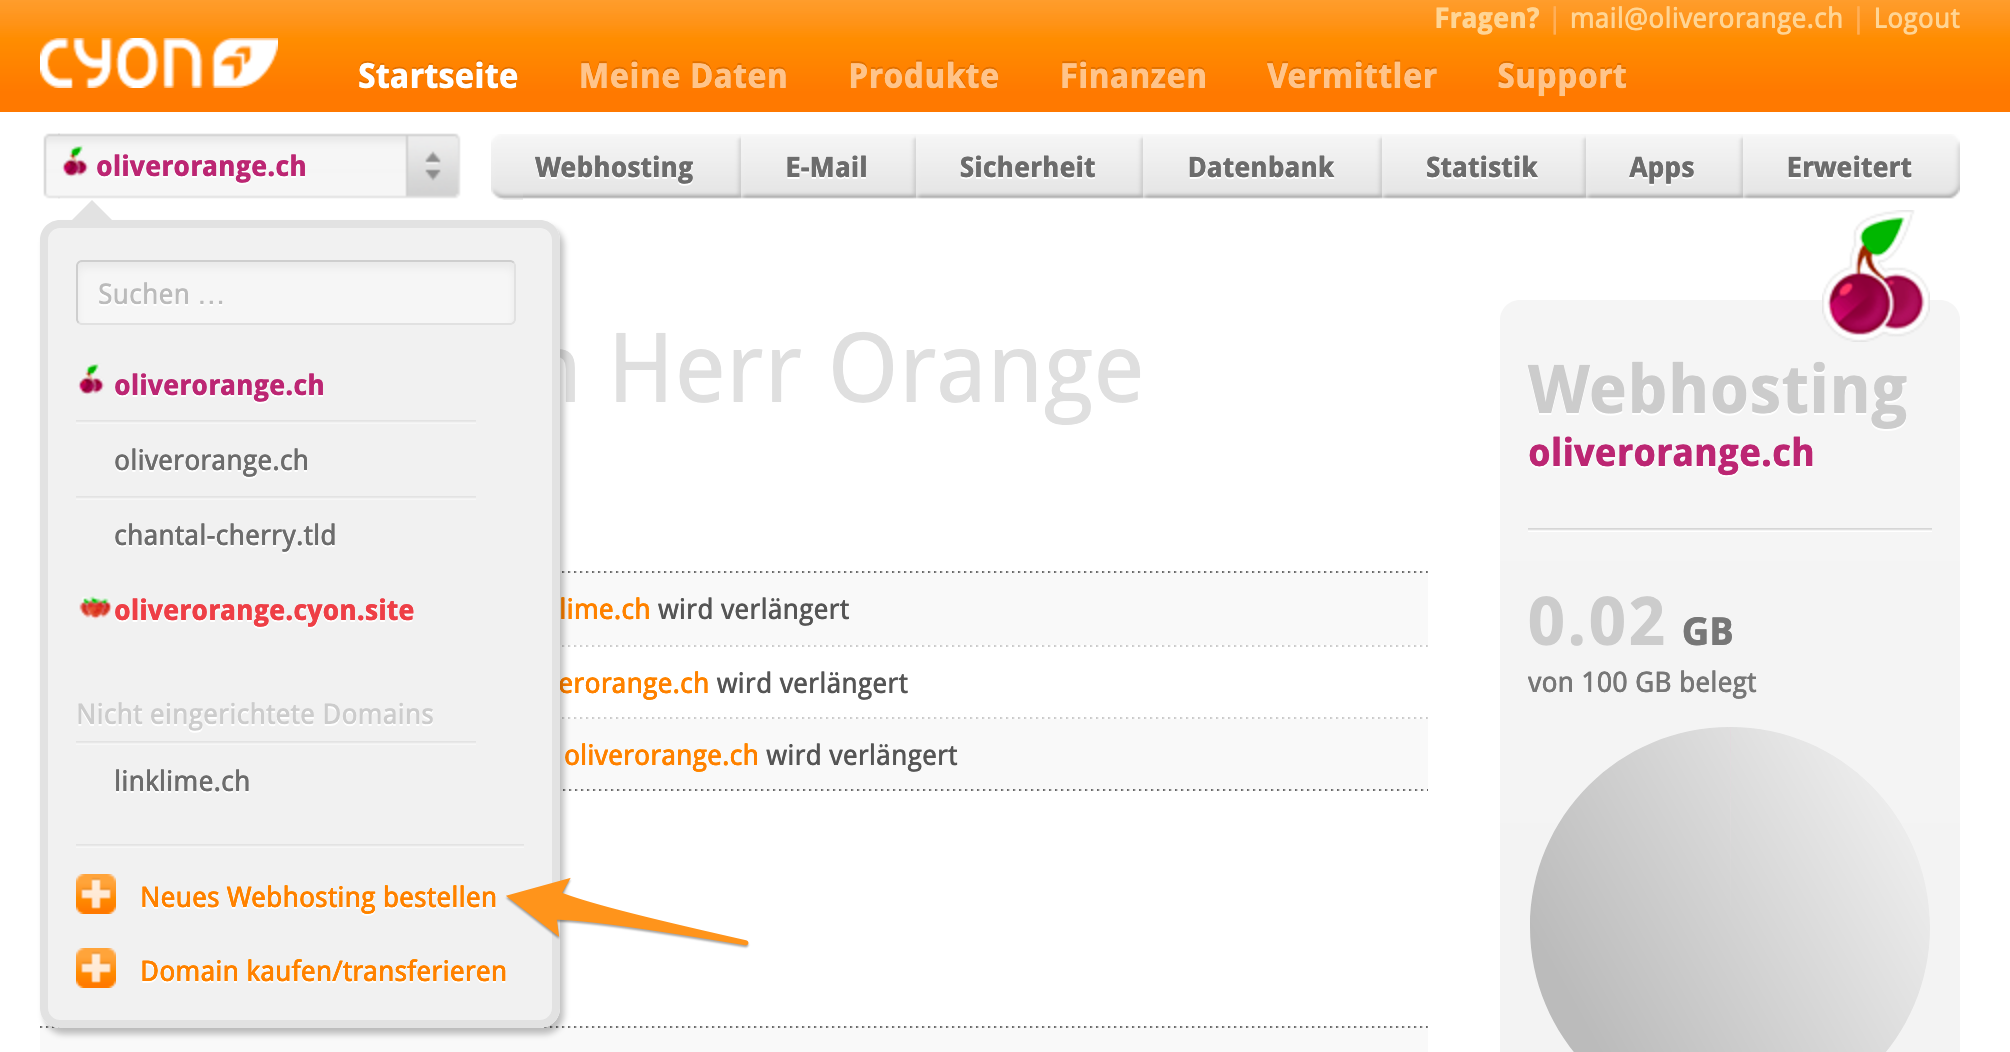Select chantal-cherry.tld from the domain list
Screen dimensions: 2010x1052
coord(224,534)
